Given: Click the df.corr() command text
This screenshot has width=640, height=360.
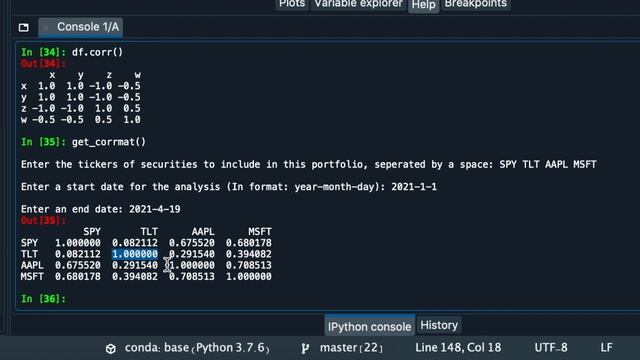Looking at the screenshot, I should [97, 52].
